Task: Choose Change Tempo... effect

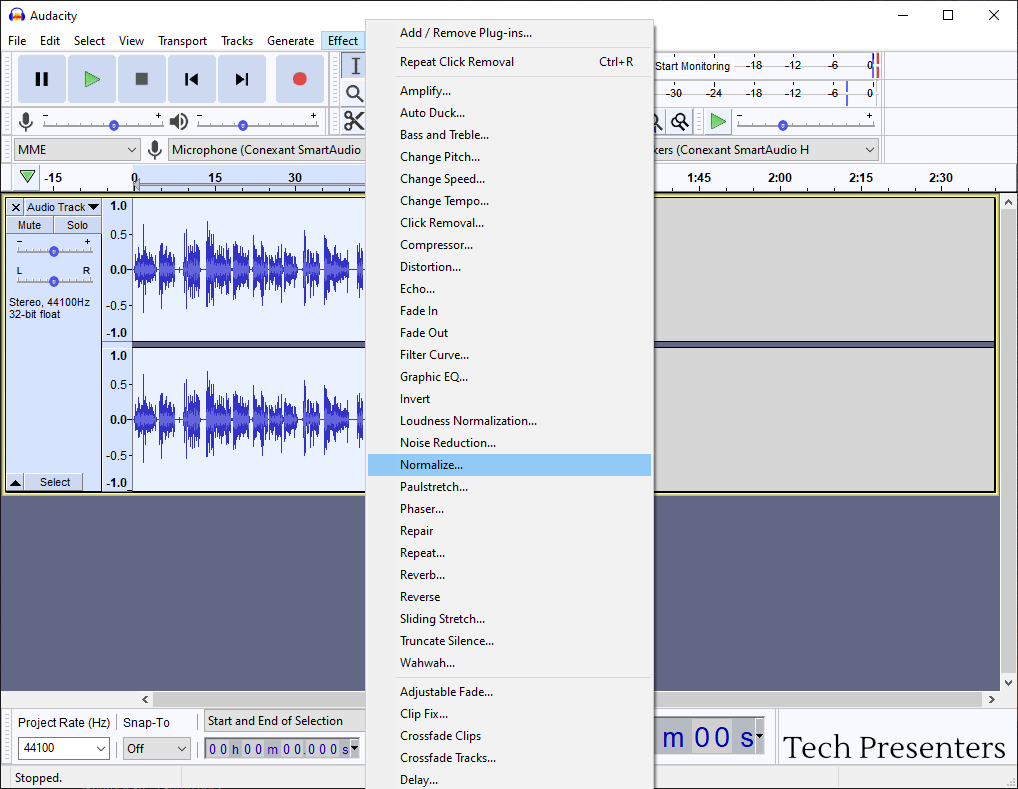Action: (x=510, y=201)
